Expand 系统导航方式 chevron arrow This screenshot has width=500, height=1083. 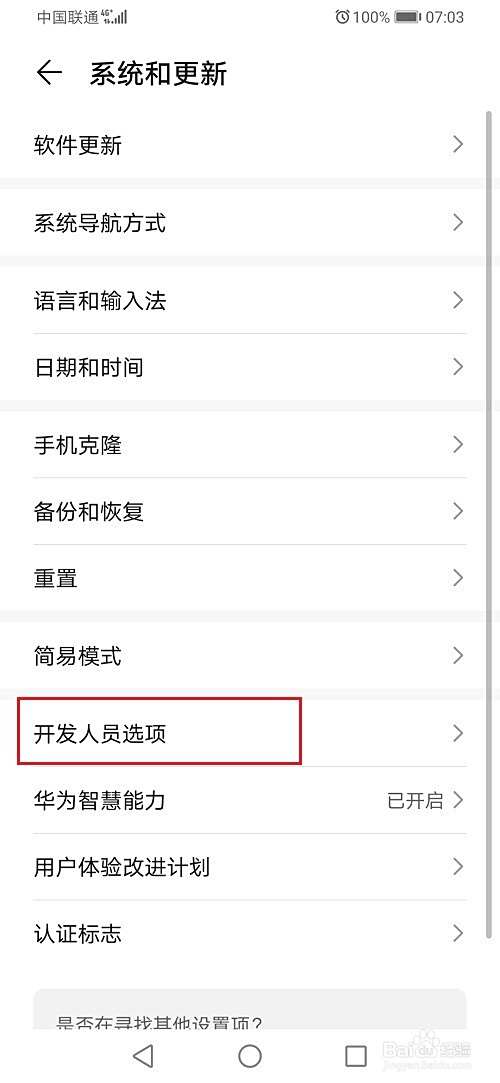(458, 222)
